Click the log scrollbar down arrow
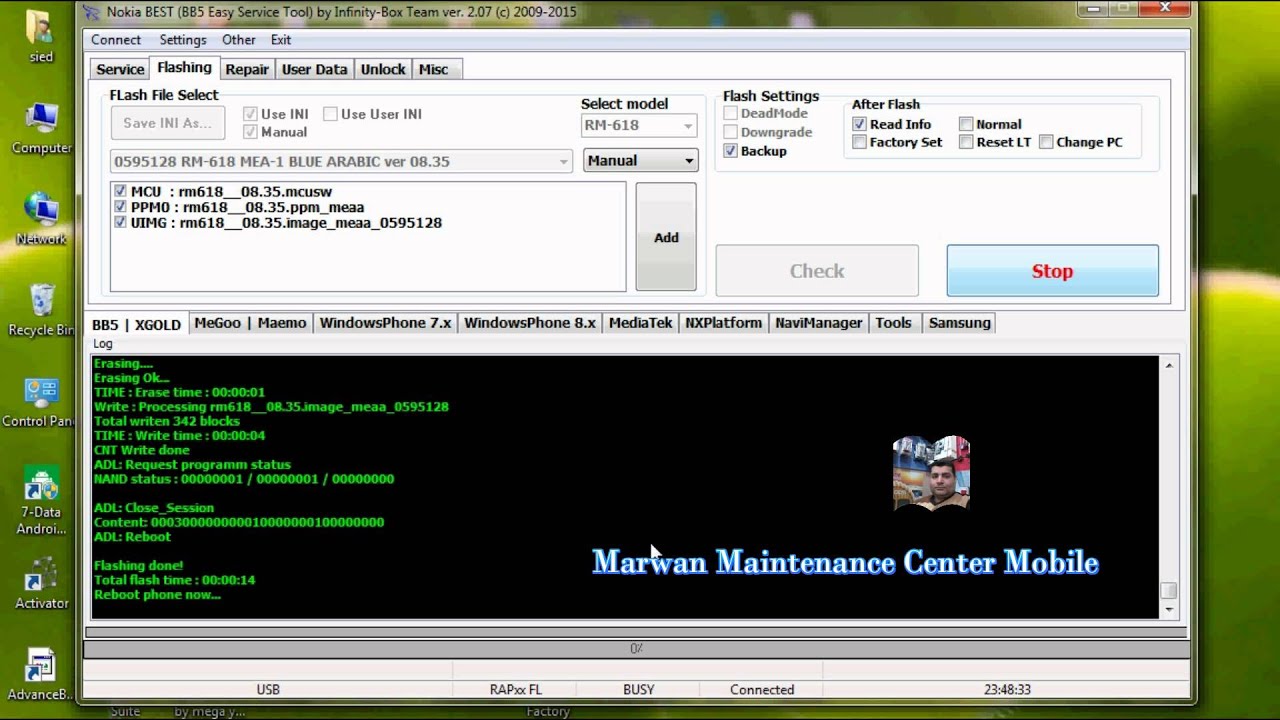The height and width of the screenshot is (720, 1280). 1168,609
